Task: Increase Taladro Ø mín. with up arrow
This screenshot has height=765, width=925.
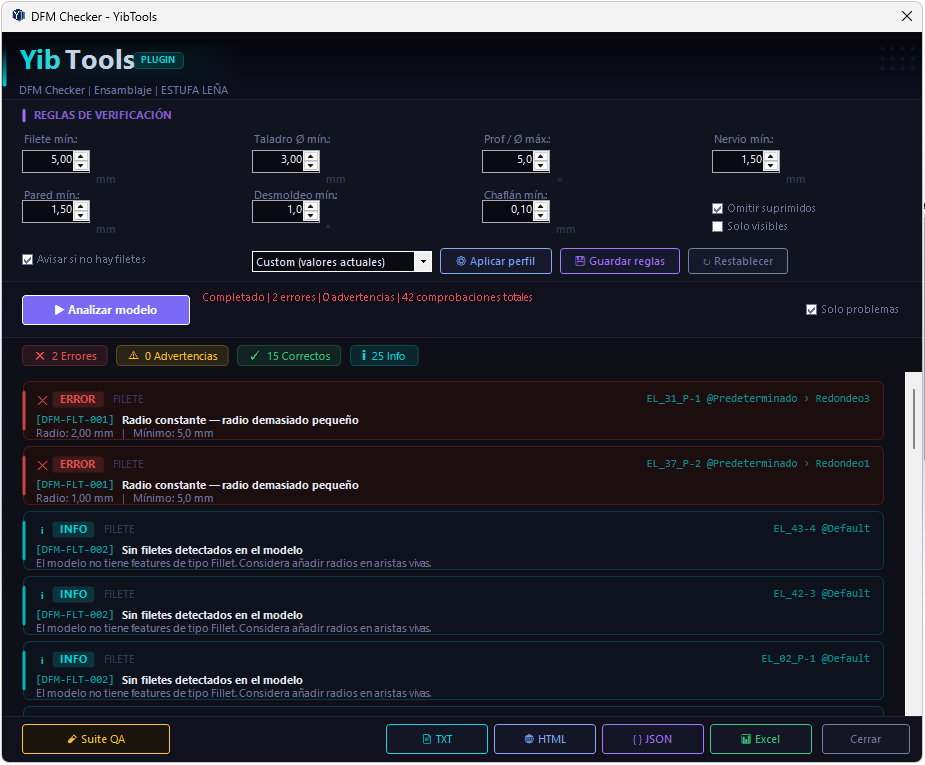Action: coord(311,156)
